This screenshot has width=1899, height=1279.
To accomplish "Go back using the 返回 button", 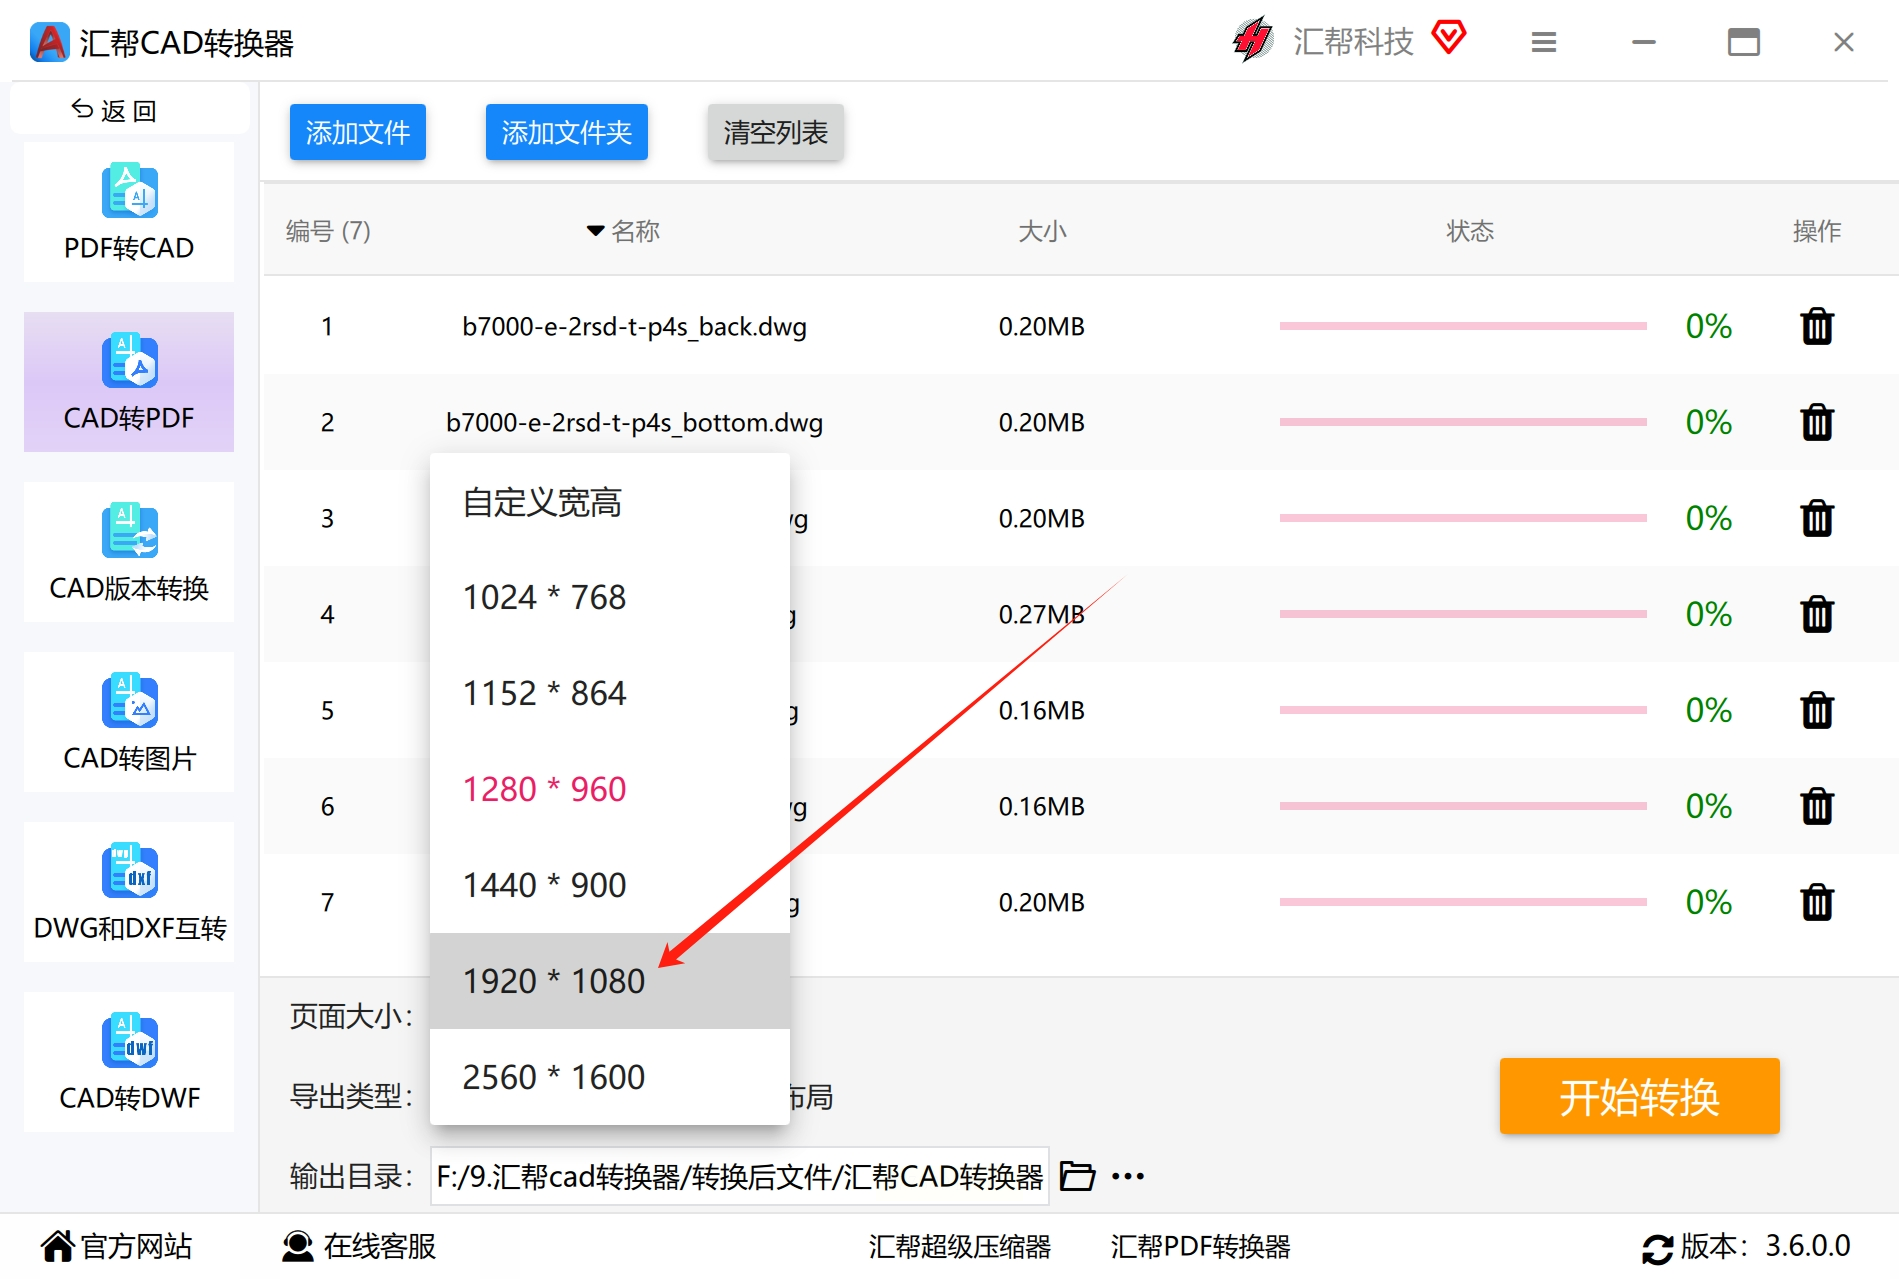I will 129,109.
